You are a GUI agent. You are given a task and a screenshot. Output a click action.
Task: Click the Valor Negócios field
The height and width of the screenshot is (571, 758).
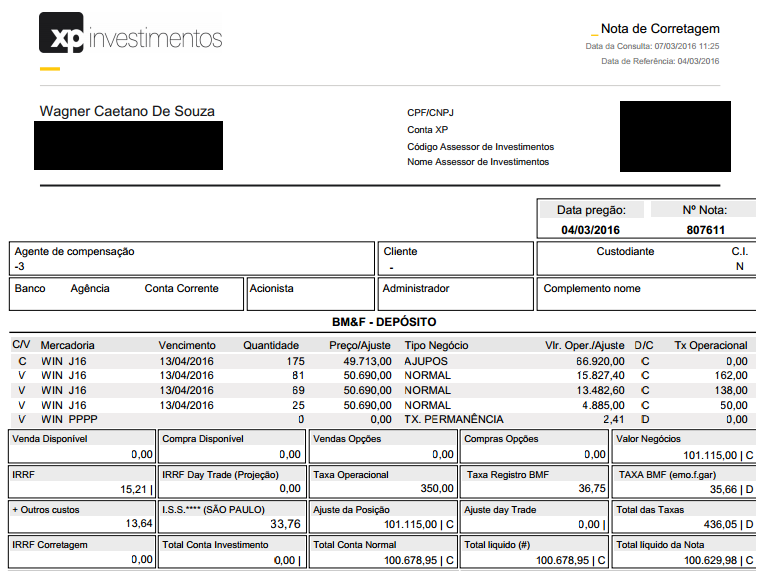pos(684,446)
